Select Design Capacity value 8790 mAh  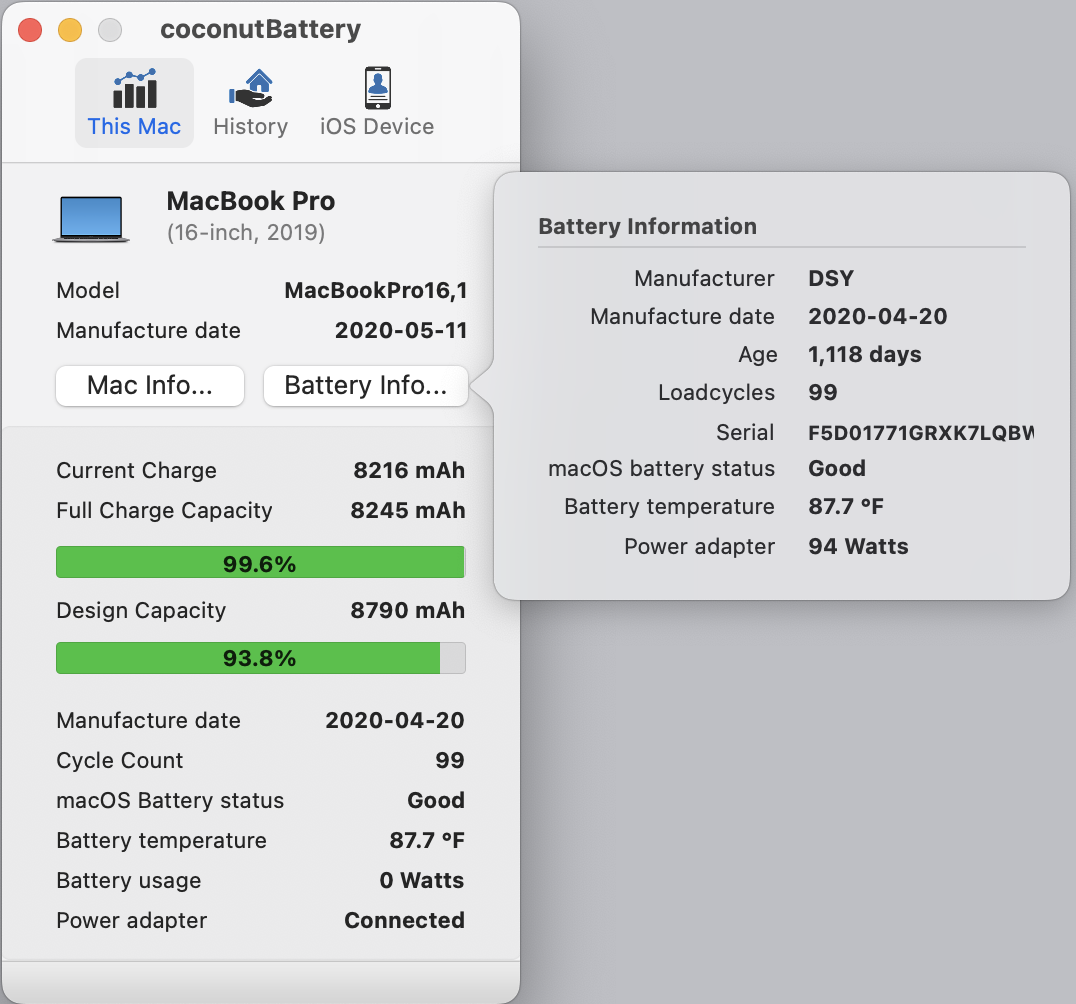(x=408, y=610)
